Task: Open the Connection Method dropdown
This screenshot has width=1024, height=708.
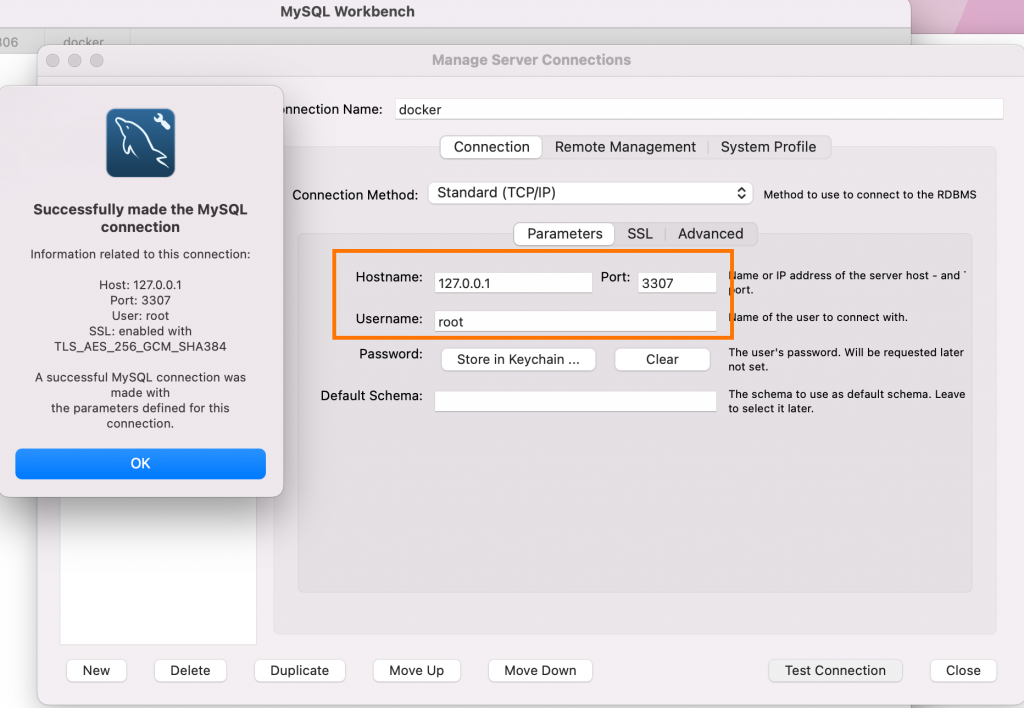Action: [590, 193]
